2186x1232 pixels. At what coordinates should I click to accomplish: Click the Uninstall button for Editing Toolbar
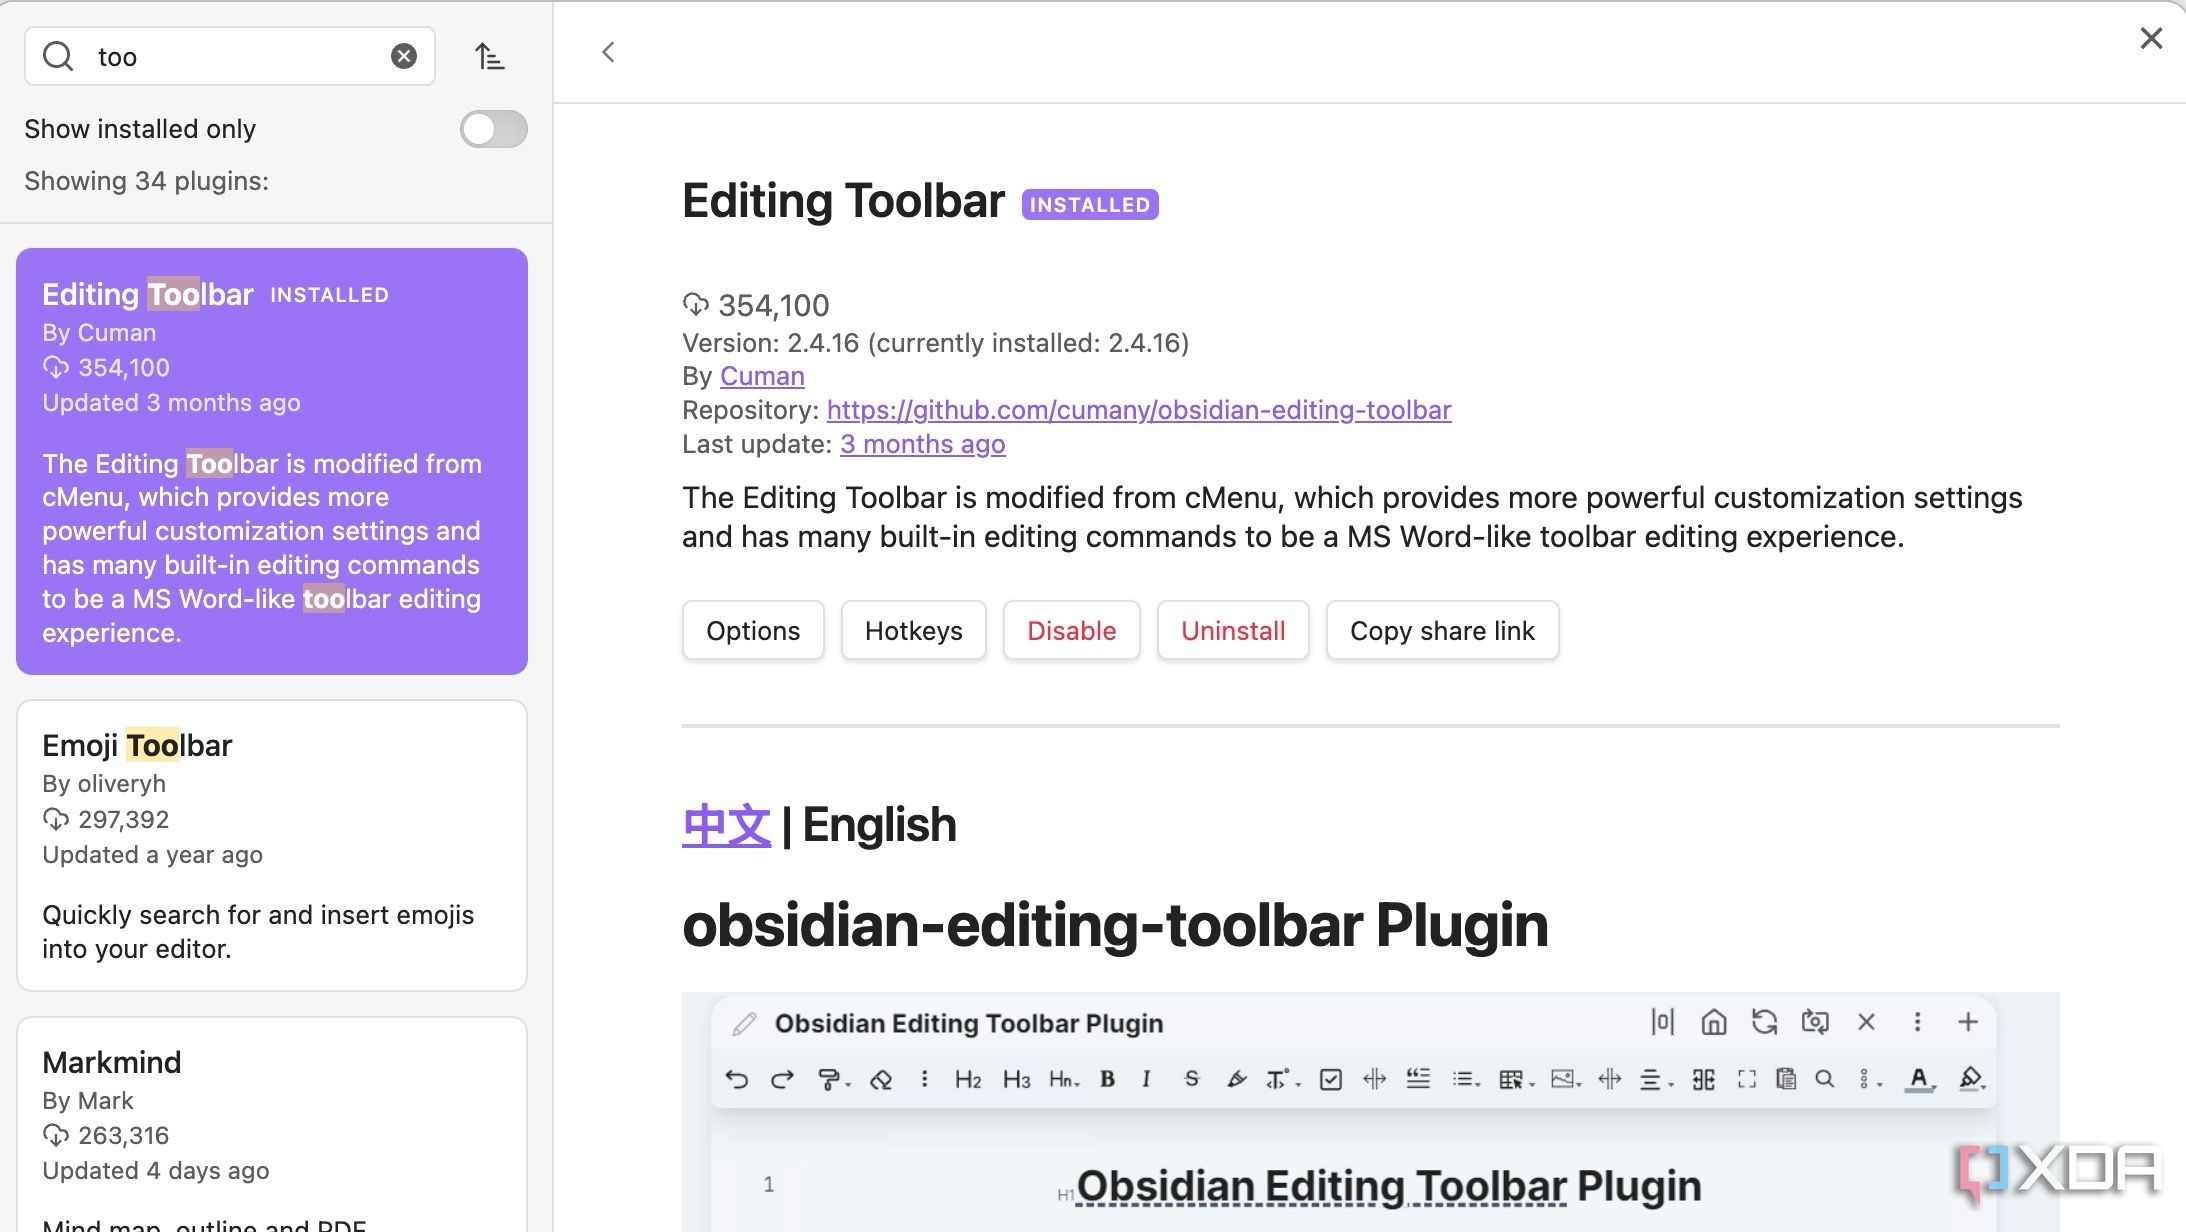tap(1233, 629)
